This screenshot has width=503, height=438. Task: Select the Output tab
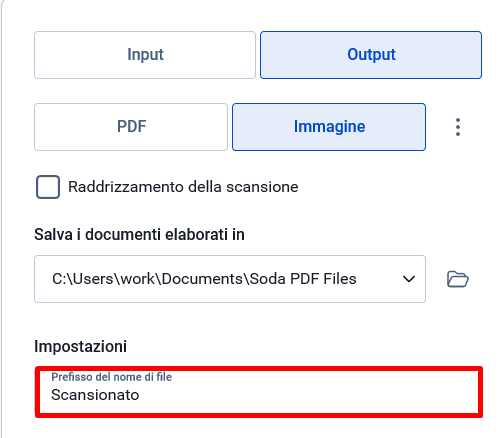[x=371, y=55]
